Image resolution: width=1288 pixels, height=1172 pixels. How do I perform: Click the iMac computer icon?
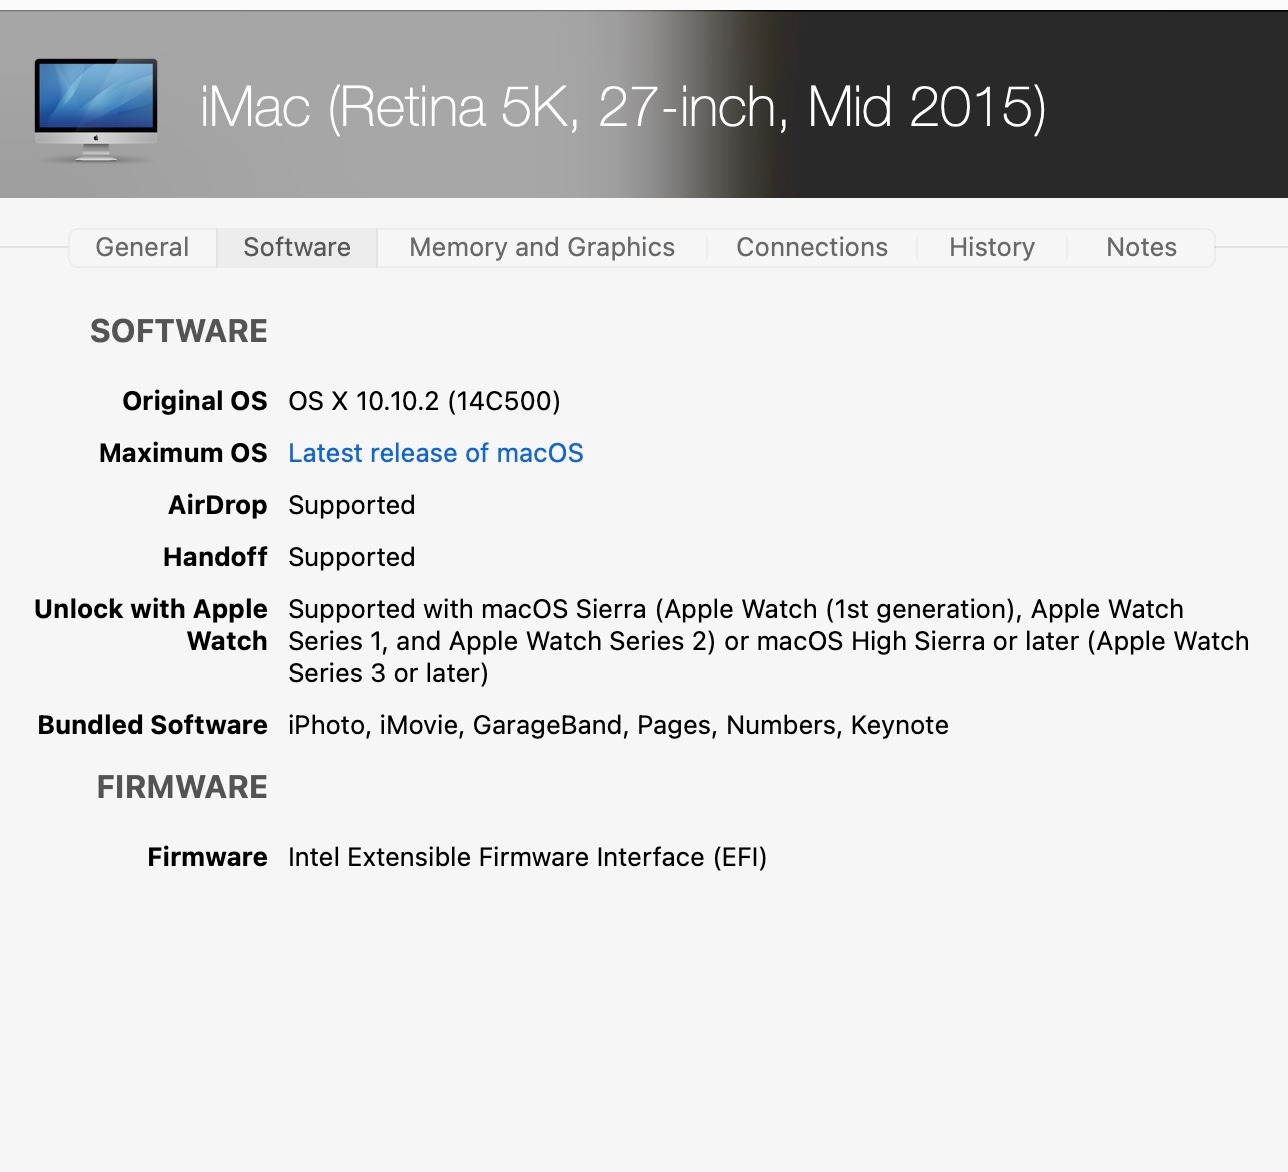click(x=96, y=109)
